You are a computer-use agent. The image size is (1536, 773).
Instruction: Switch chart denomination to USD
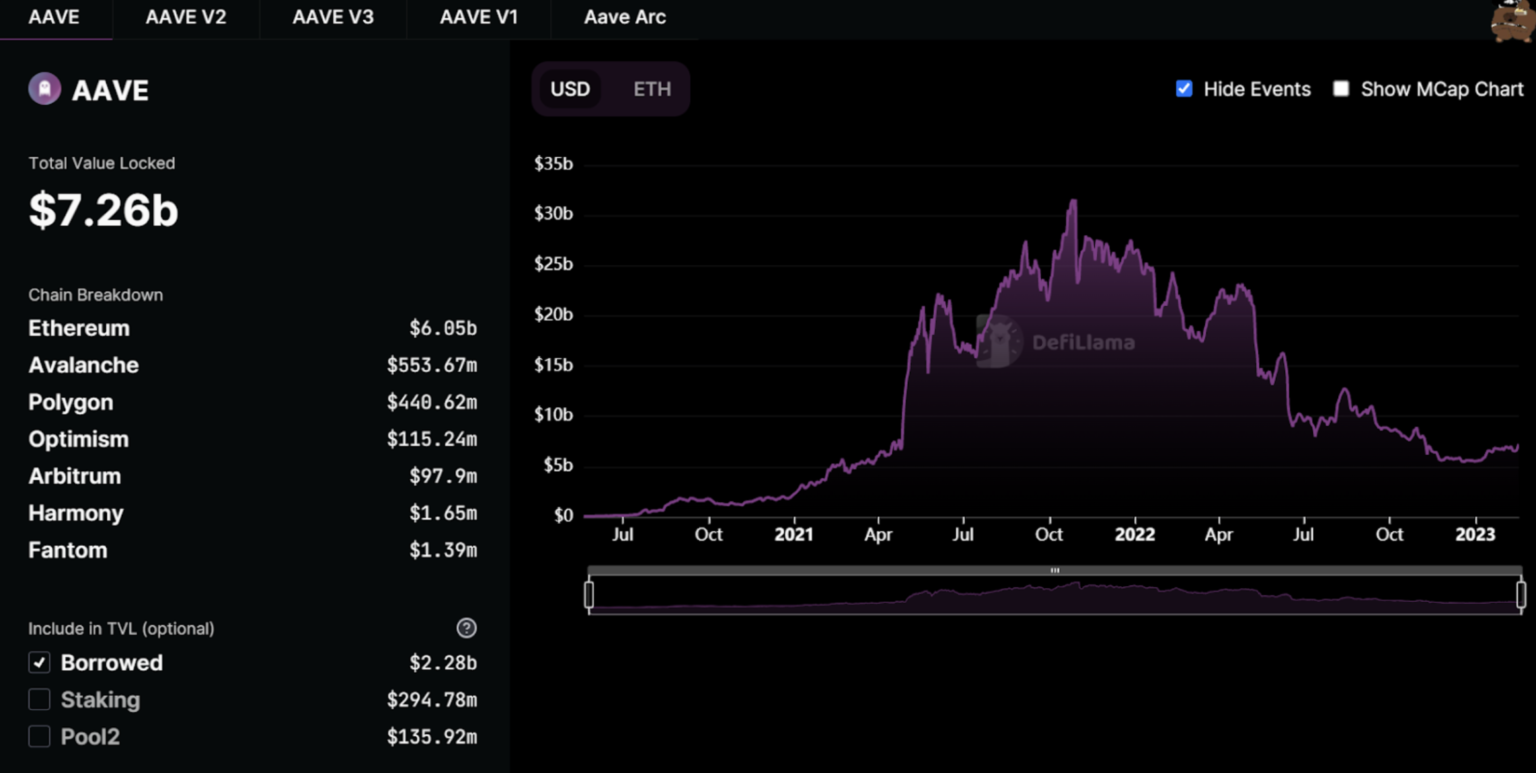click(x=570, y=89)
